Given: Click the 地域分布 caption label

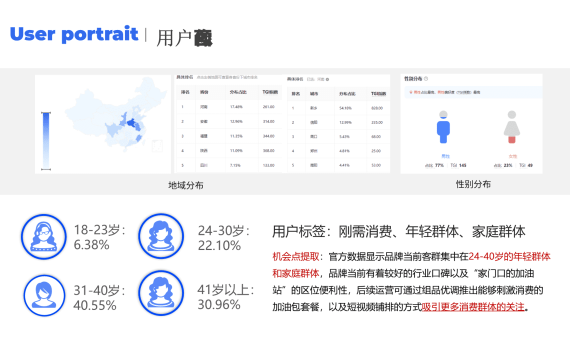Looking at the screenshot, I should (185, 185).
